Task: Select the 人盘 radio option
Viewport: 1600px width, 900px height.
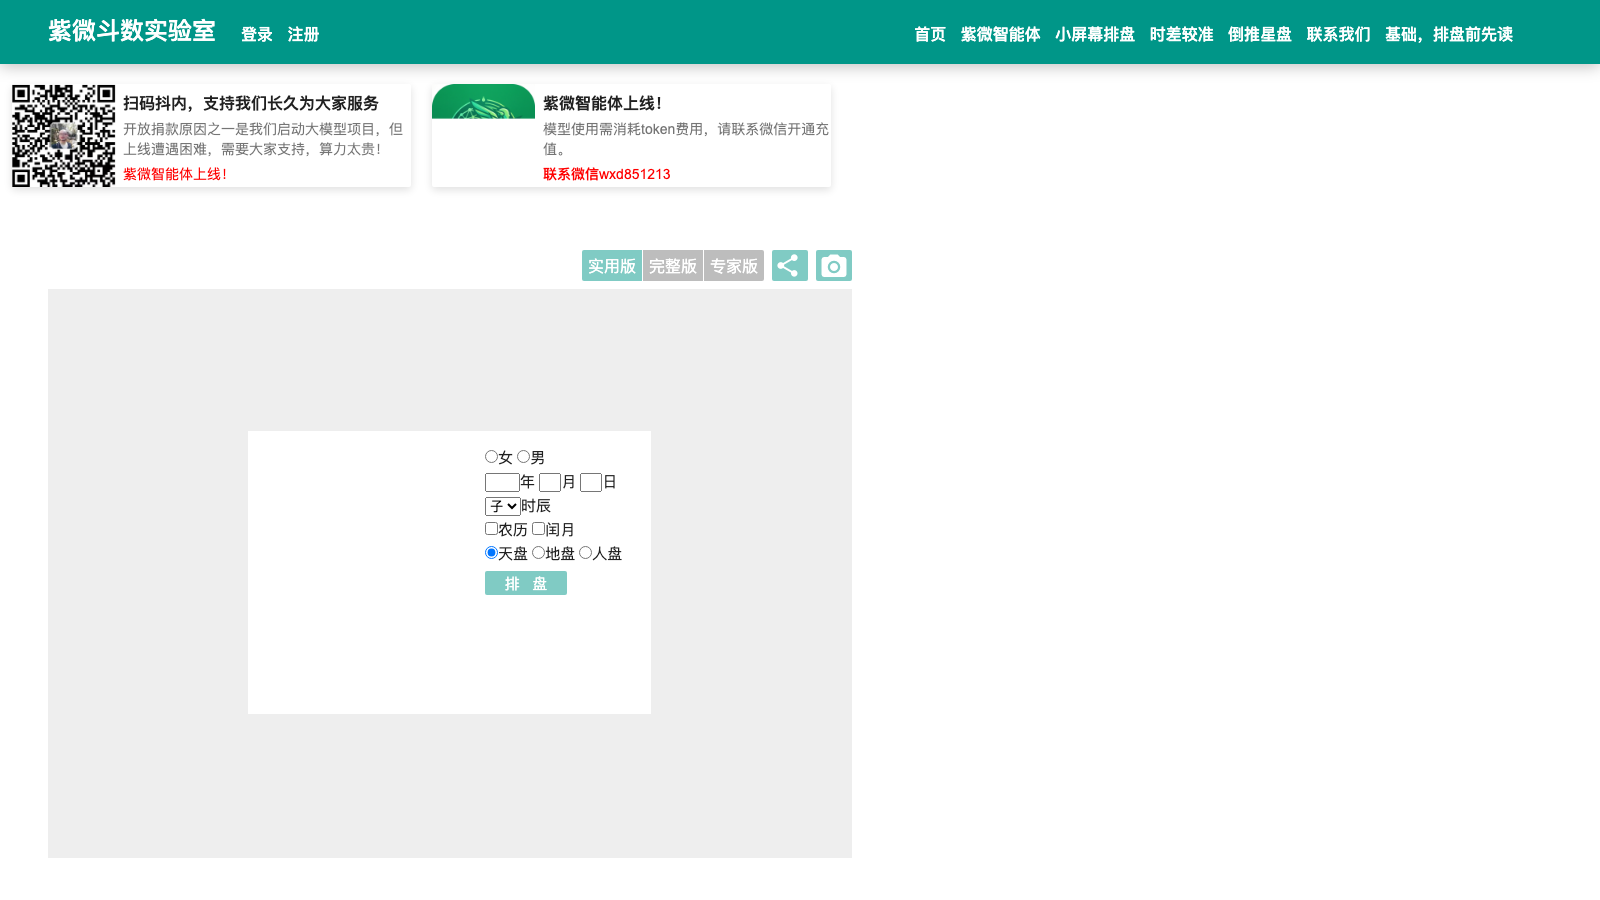Action: pyautogui.click(x=585, y=553)
